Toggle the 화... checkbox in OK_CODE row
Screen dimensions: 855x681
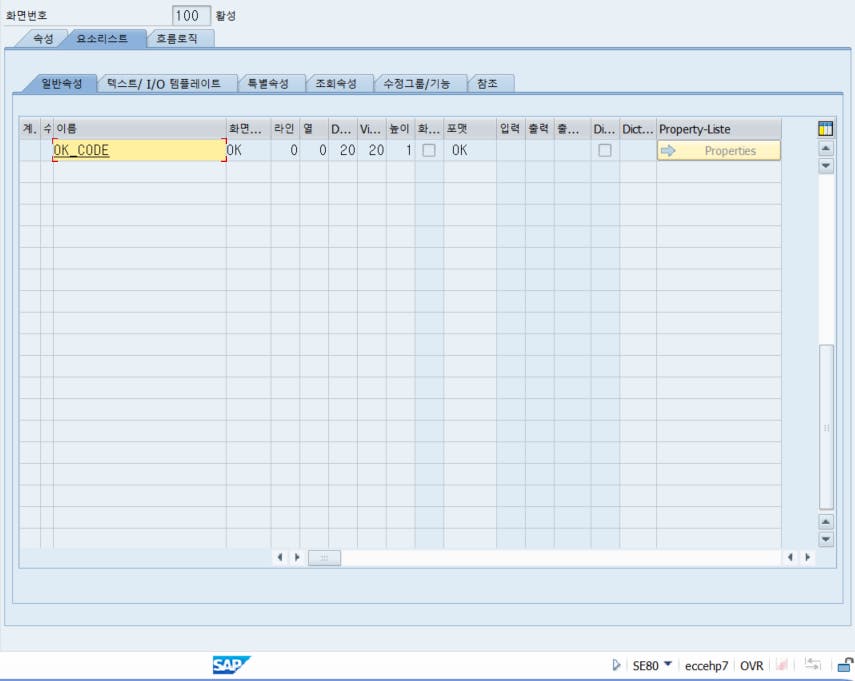point(429,150)
